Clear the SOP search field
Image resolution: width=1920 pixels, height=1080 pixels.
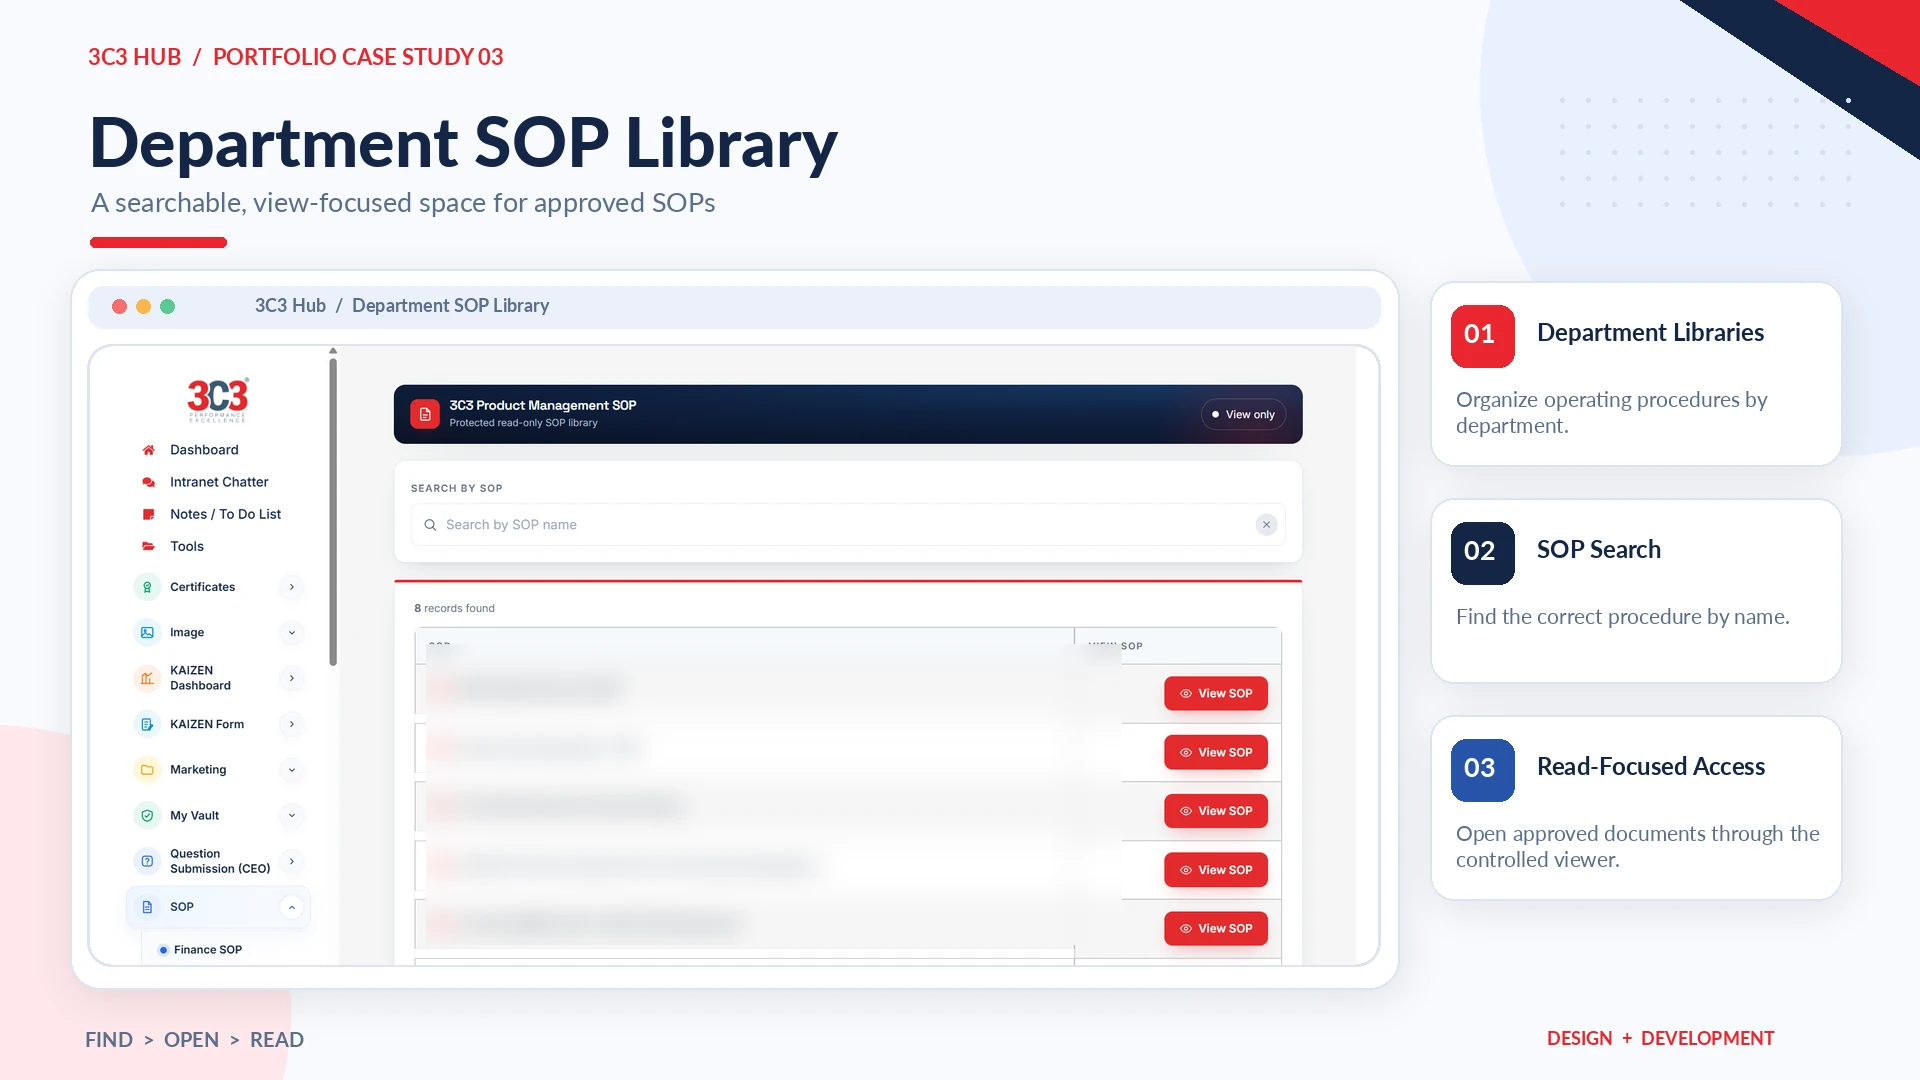(x=1266, y=525)
